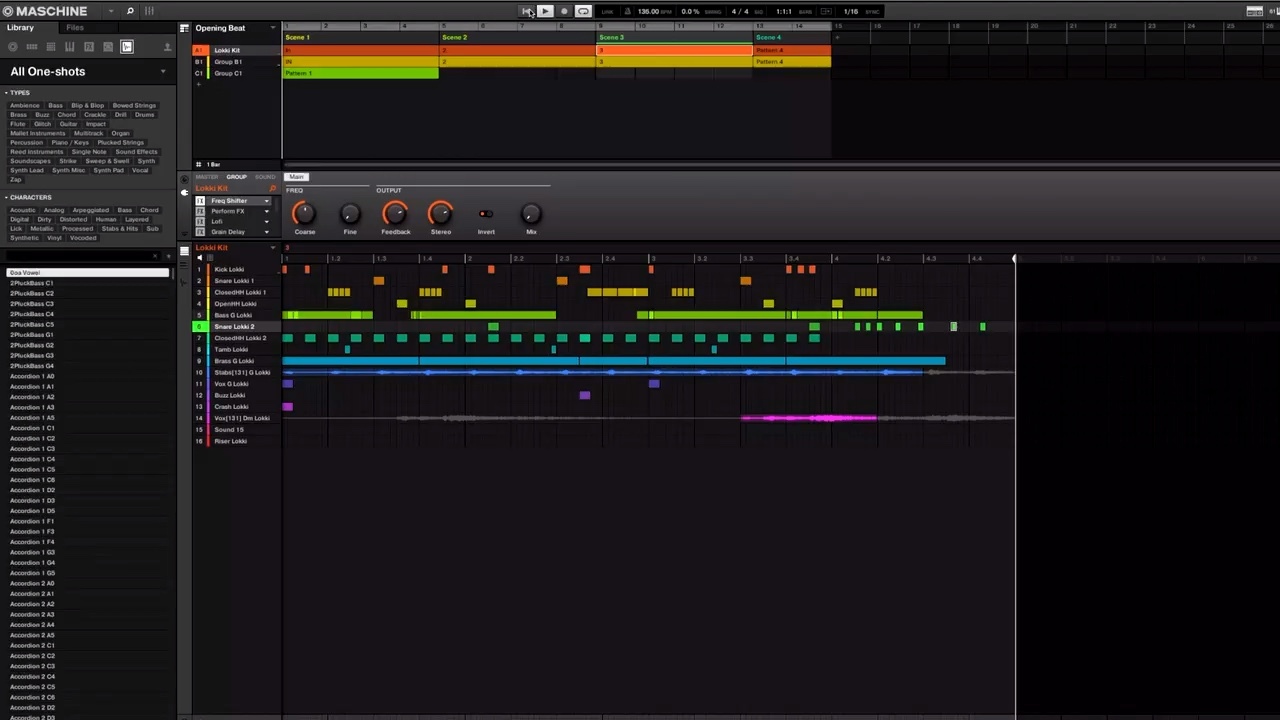Add a new group with plus button
The width and height of the screenshot is (1280, 720).
click(x=198, y=84)
